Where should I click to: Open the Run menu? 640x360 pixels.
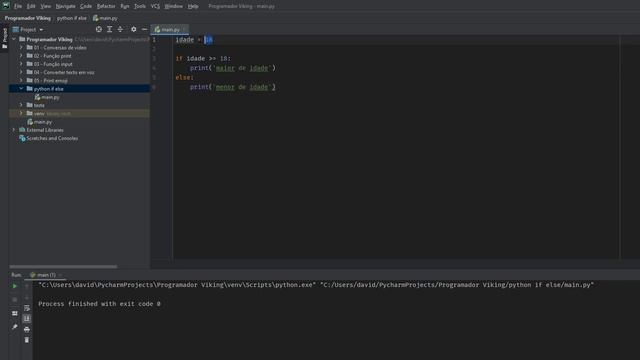click(x=125, y=6)
